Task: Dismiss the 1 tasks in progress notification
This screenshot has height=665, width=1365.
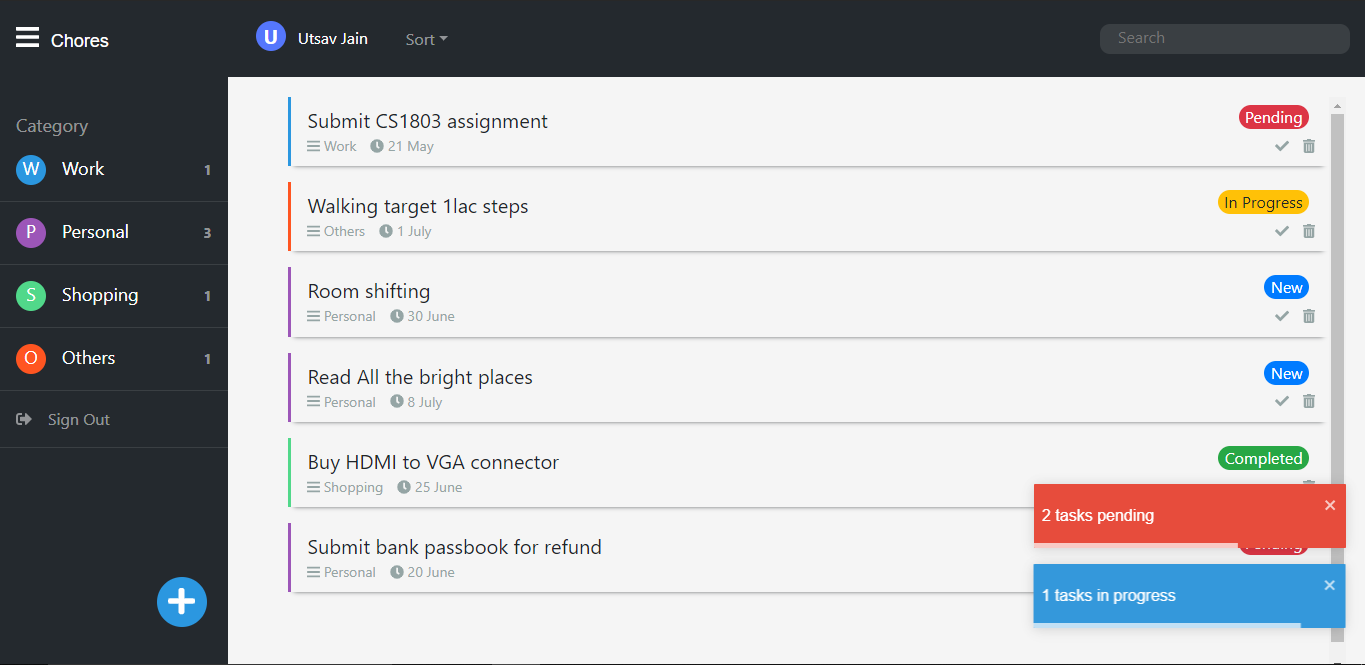Action: point(1329,585)
